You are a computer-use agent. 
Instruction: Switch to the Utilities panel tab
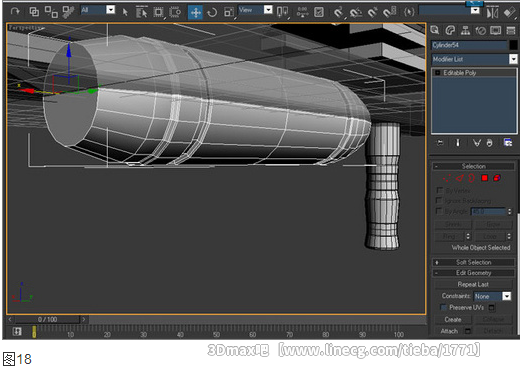(511, 30)
